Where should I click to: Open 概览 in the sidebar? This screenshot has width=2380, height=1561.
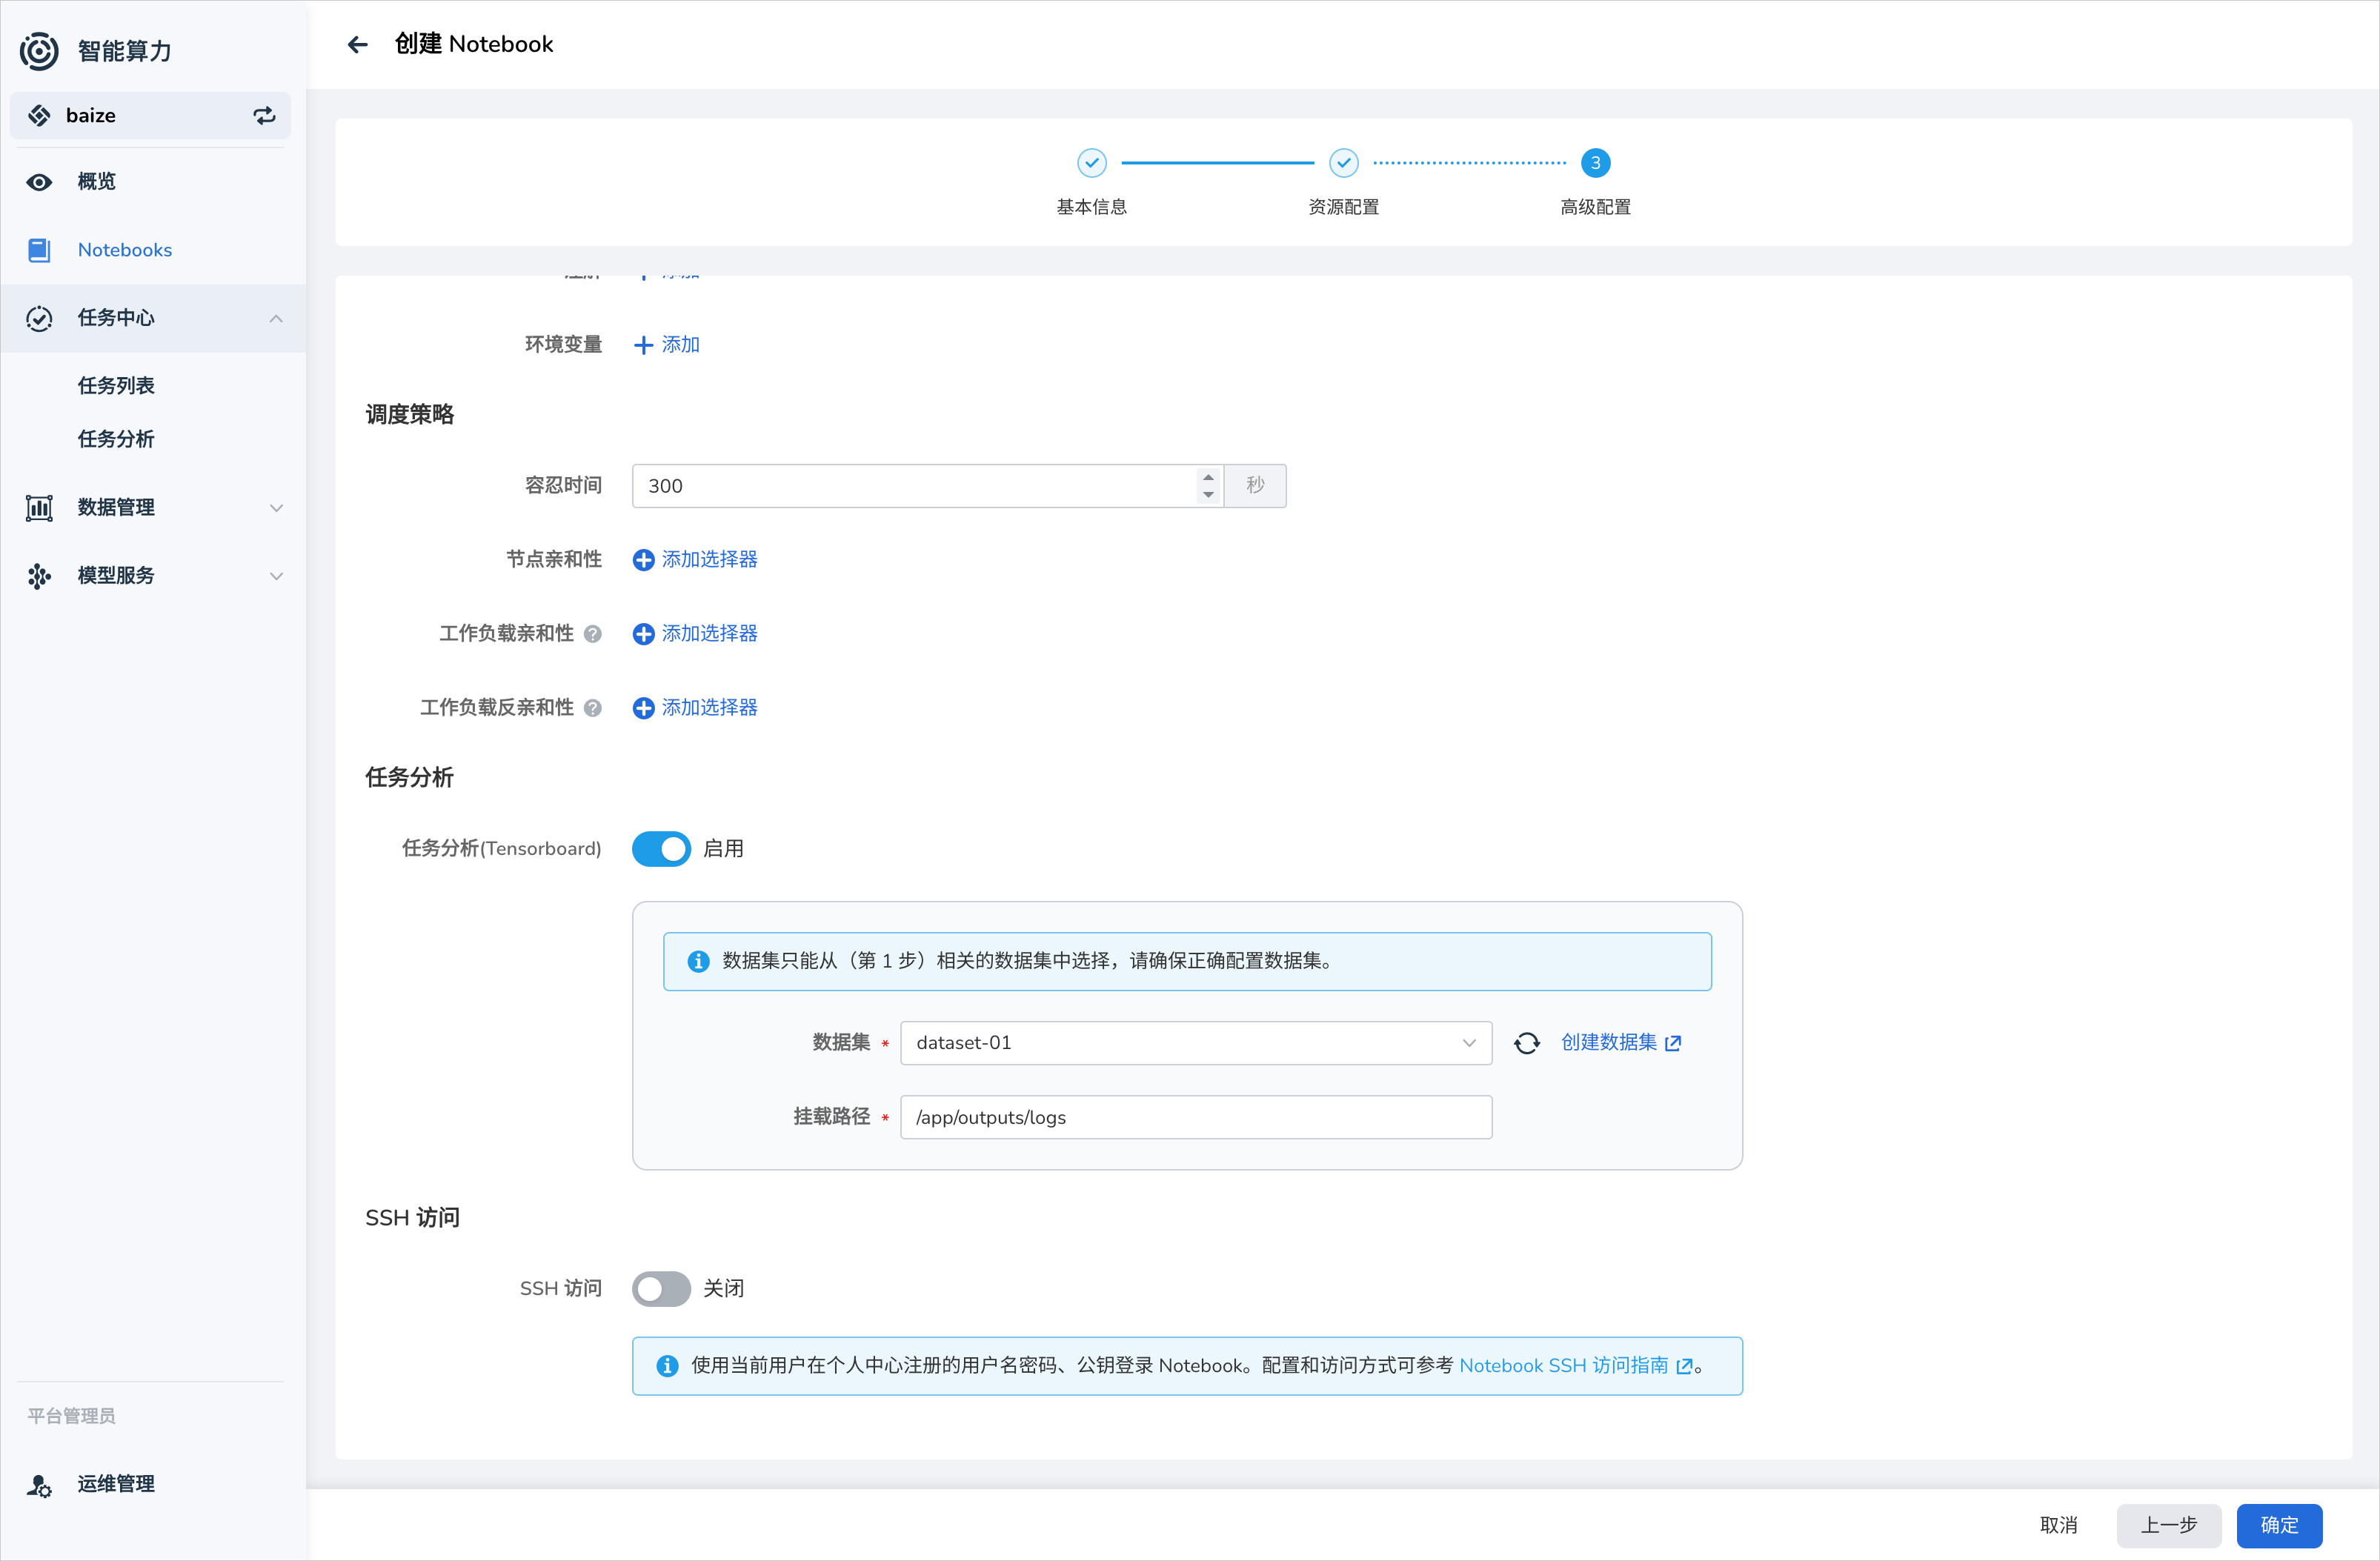153,182
